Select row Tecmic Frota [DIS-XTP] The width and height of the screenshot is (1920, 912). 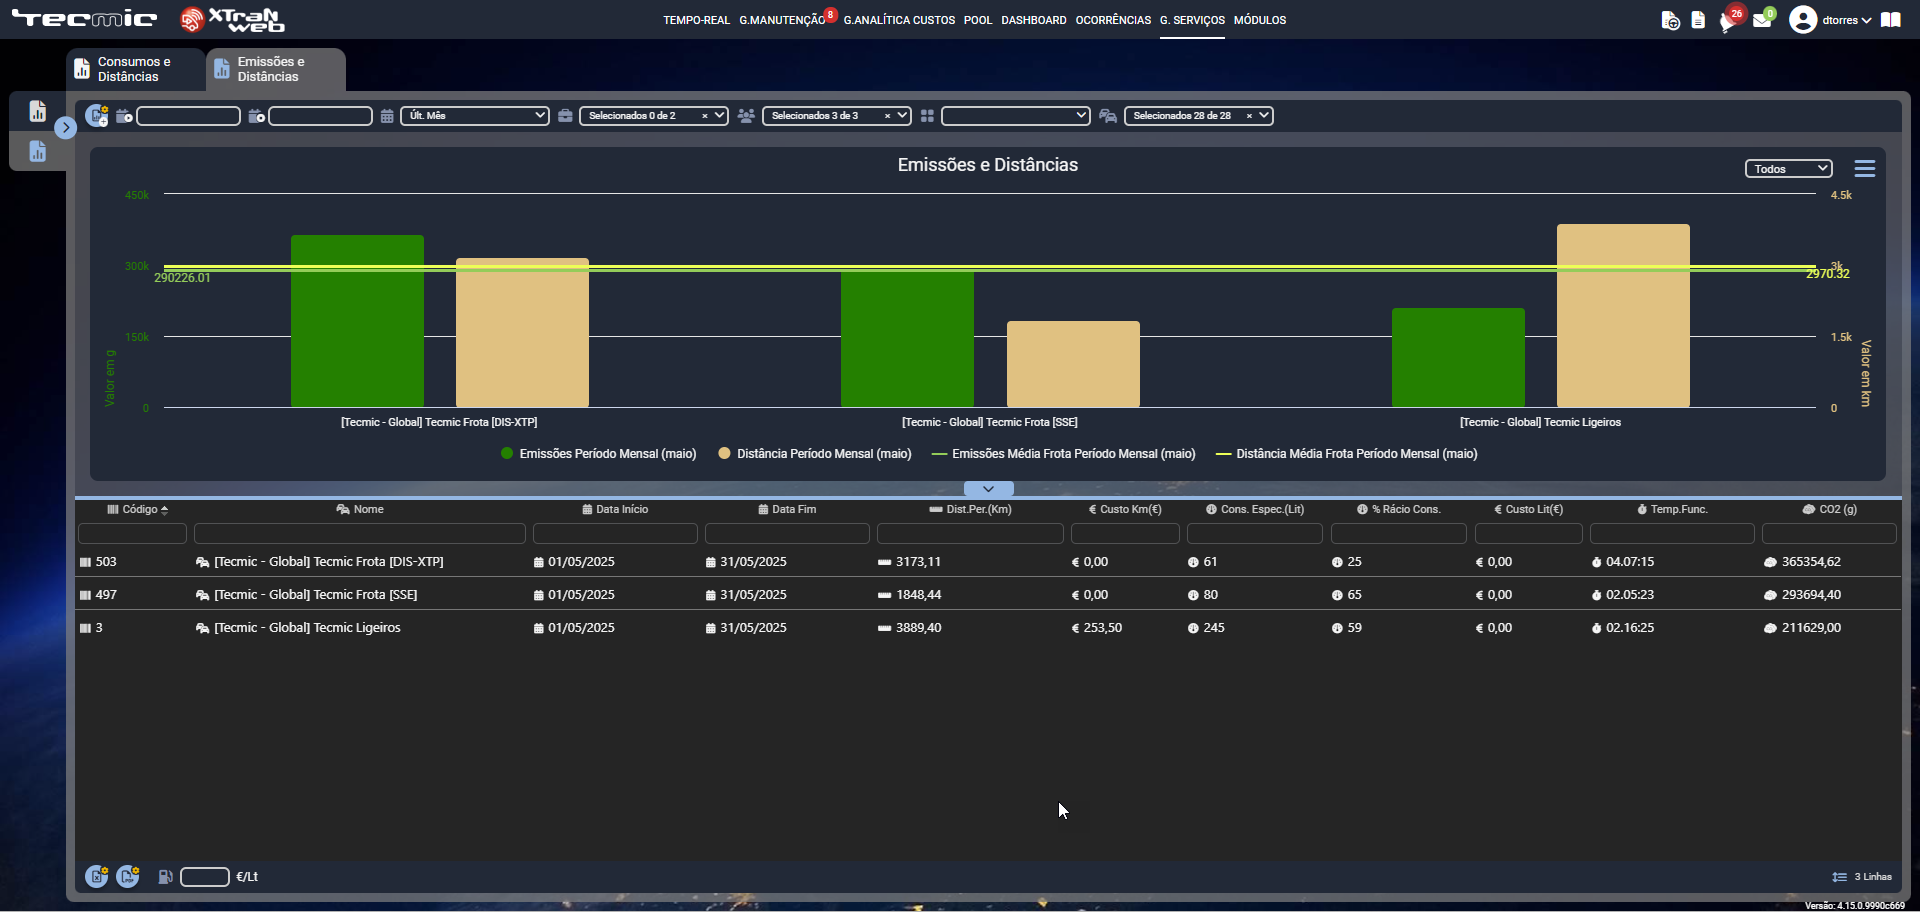coord(988,562)
